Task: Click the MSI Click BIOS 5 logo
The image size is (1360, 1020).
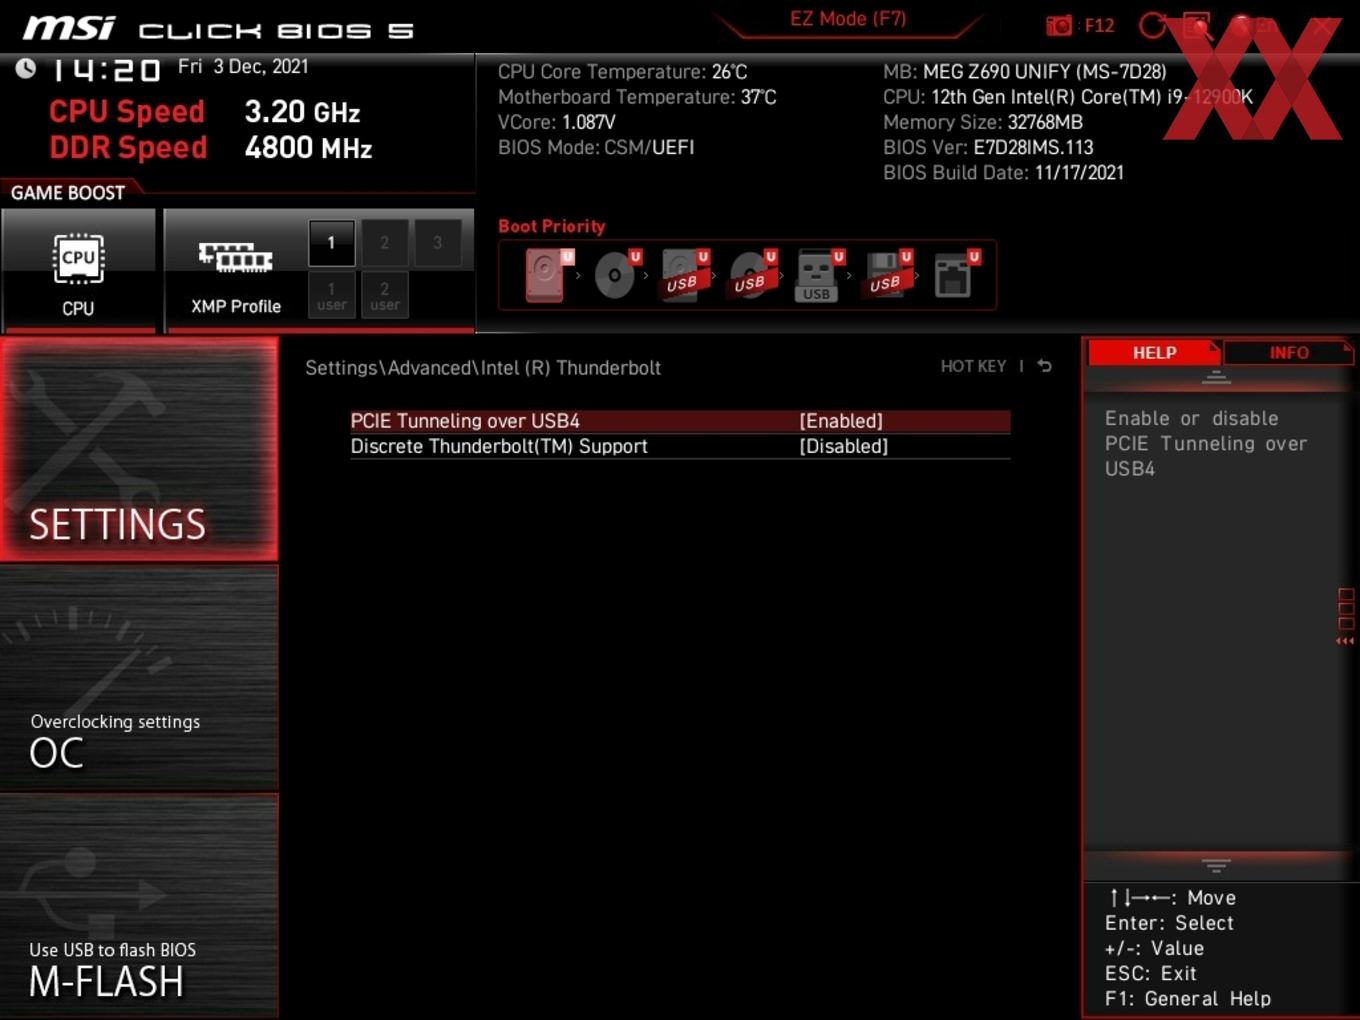Action: [219, 28]
